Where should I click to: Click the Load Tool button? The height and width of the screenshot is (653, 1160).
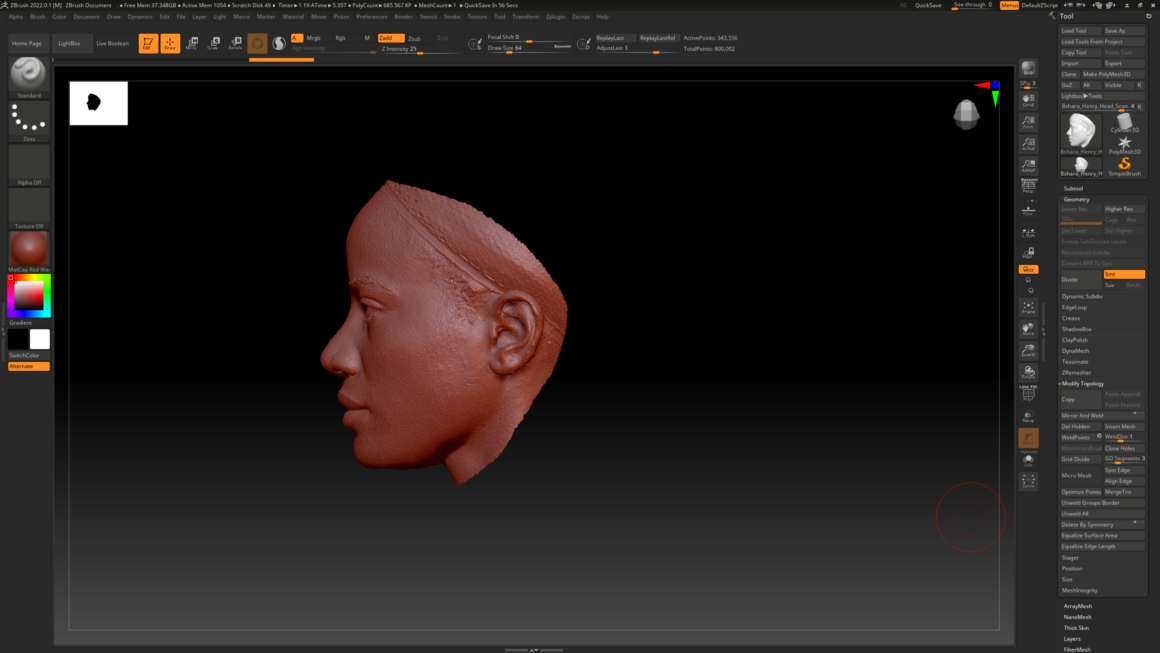coord(1080,31)
